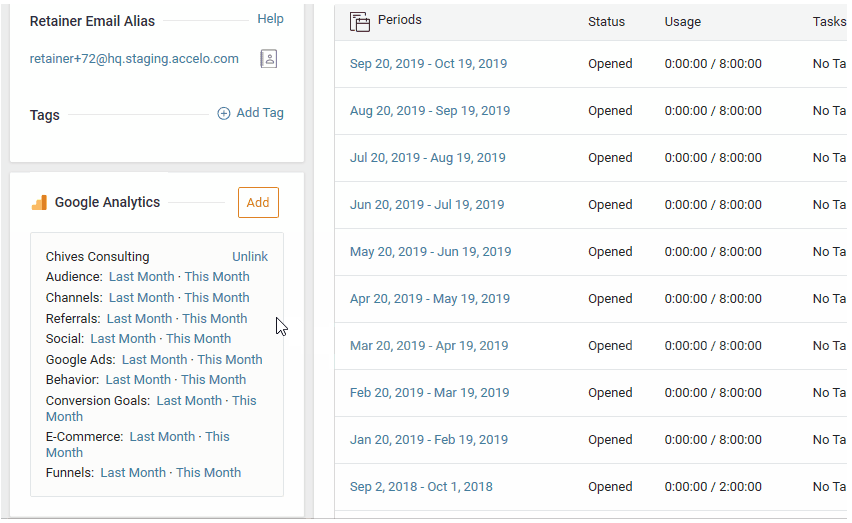
Task: Click the Add button for Google Analytics
Action: 258,203
